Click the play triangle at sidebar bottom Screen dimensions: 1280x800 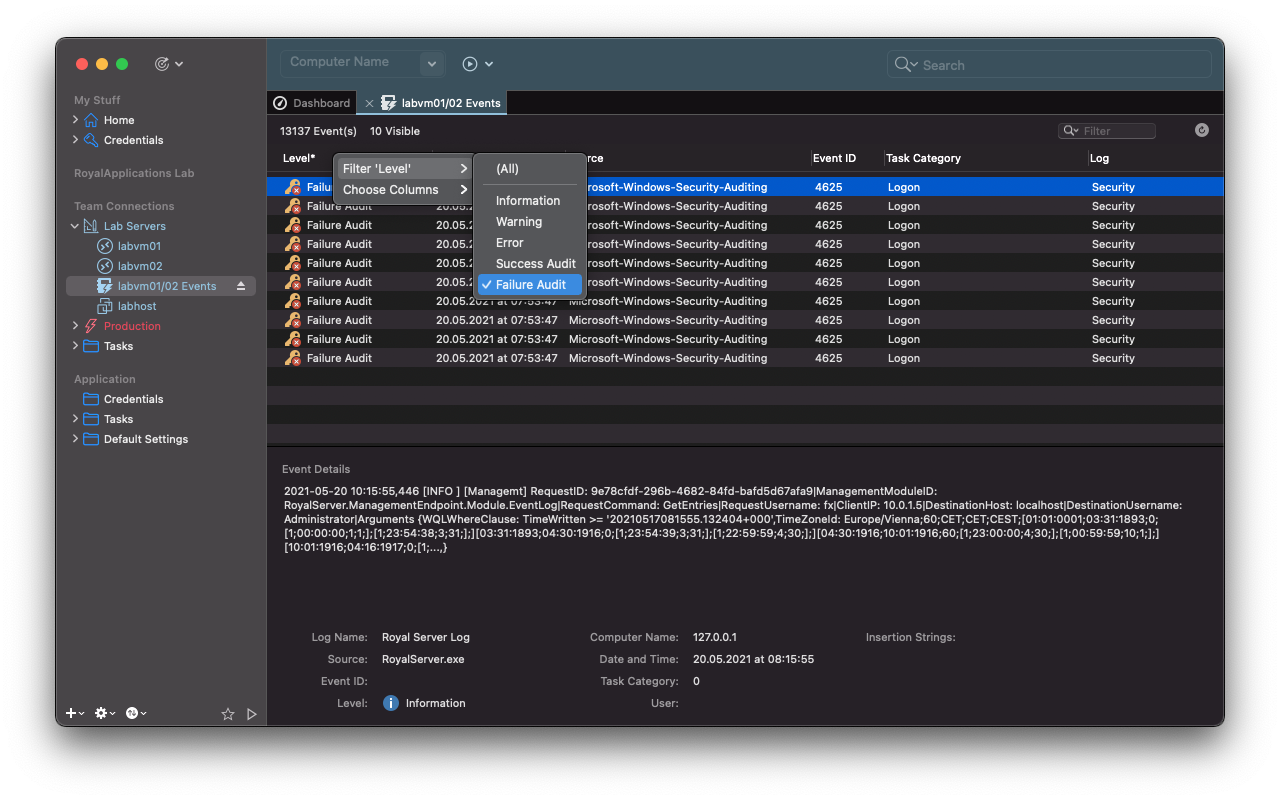pos(252,714)
